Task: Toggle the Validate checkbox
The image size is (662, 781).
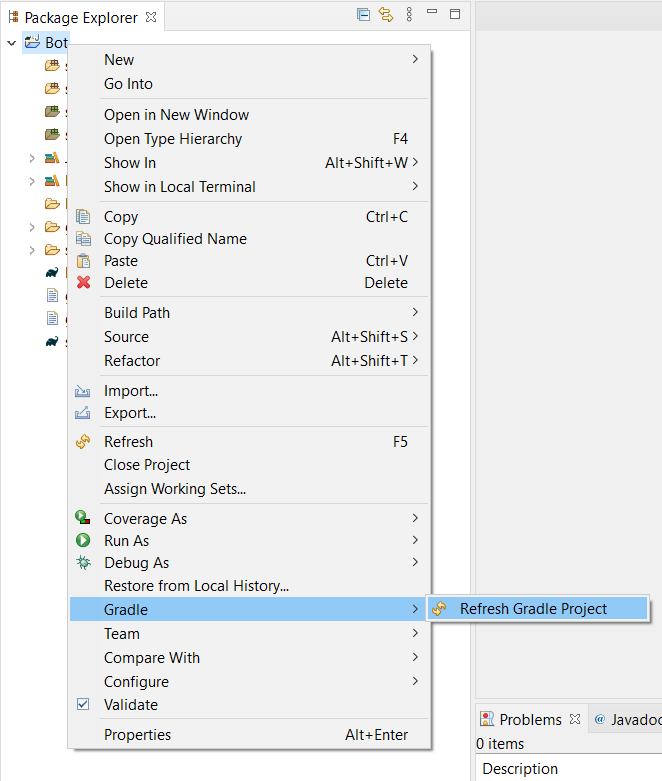Action: [x=83, y=704]
